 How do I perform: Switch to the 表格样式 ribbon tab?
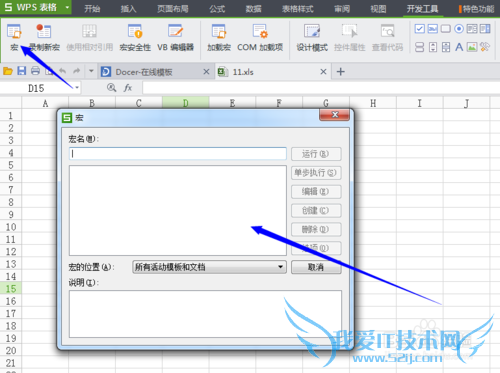click(x=298, y=9)
